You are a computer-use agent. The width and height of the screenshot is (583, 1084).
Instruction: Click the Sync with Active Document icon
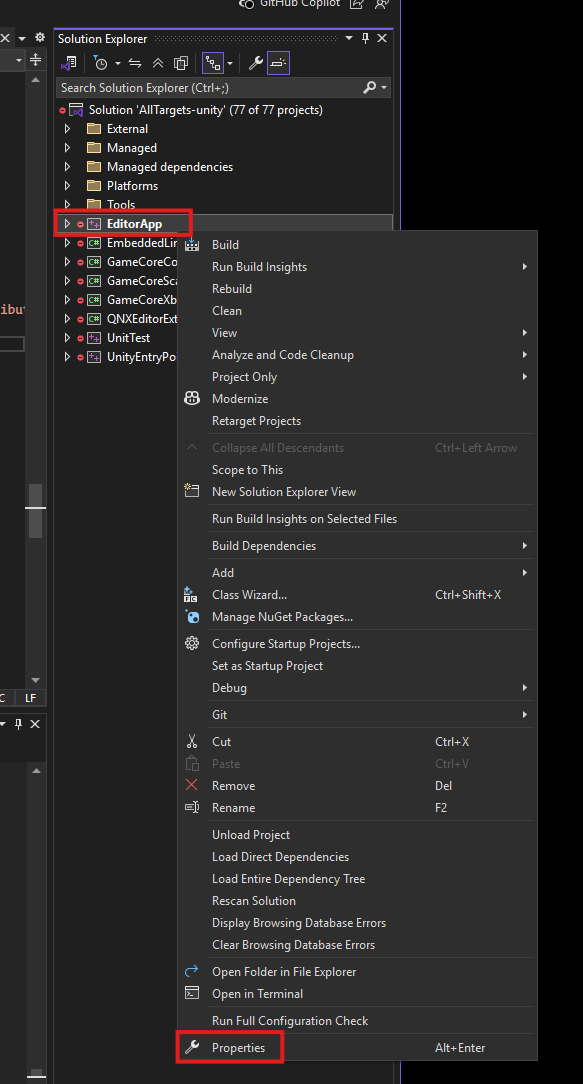tap(136, 64)
